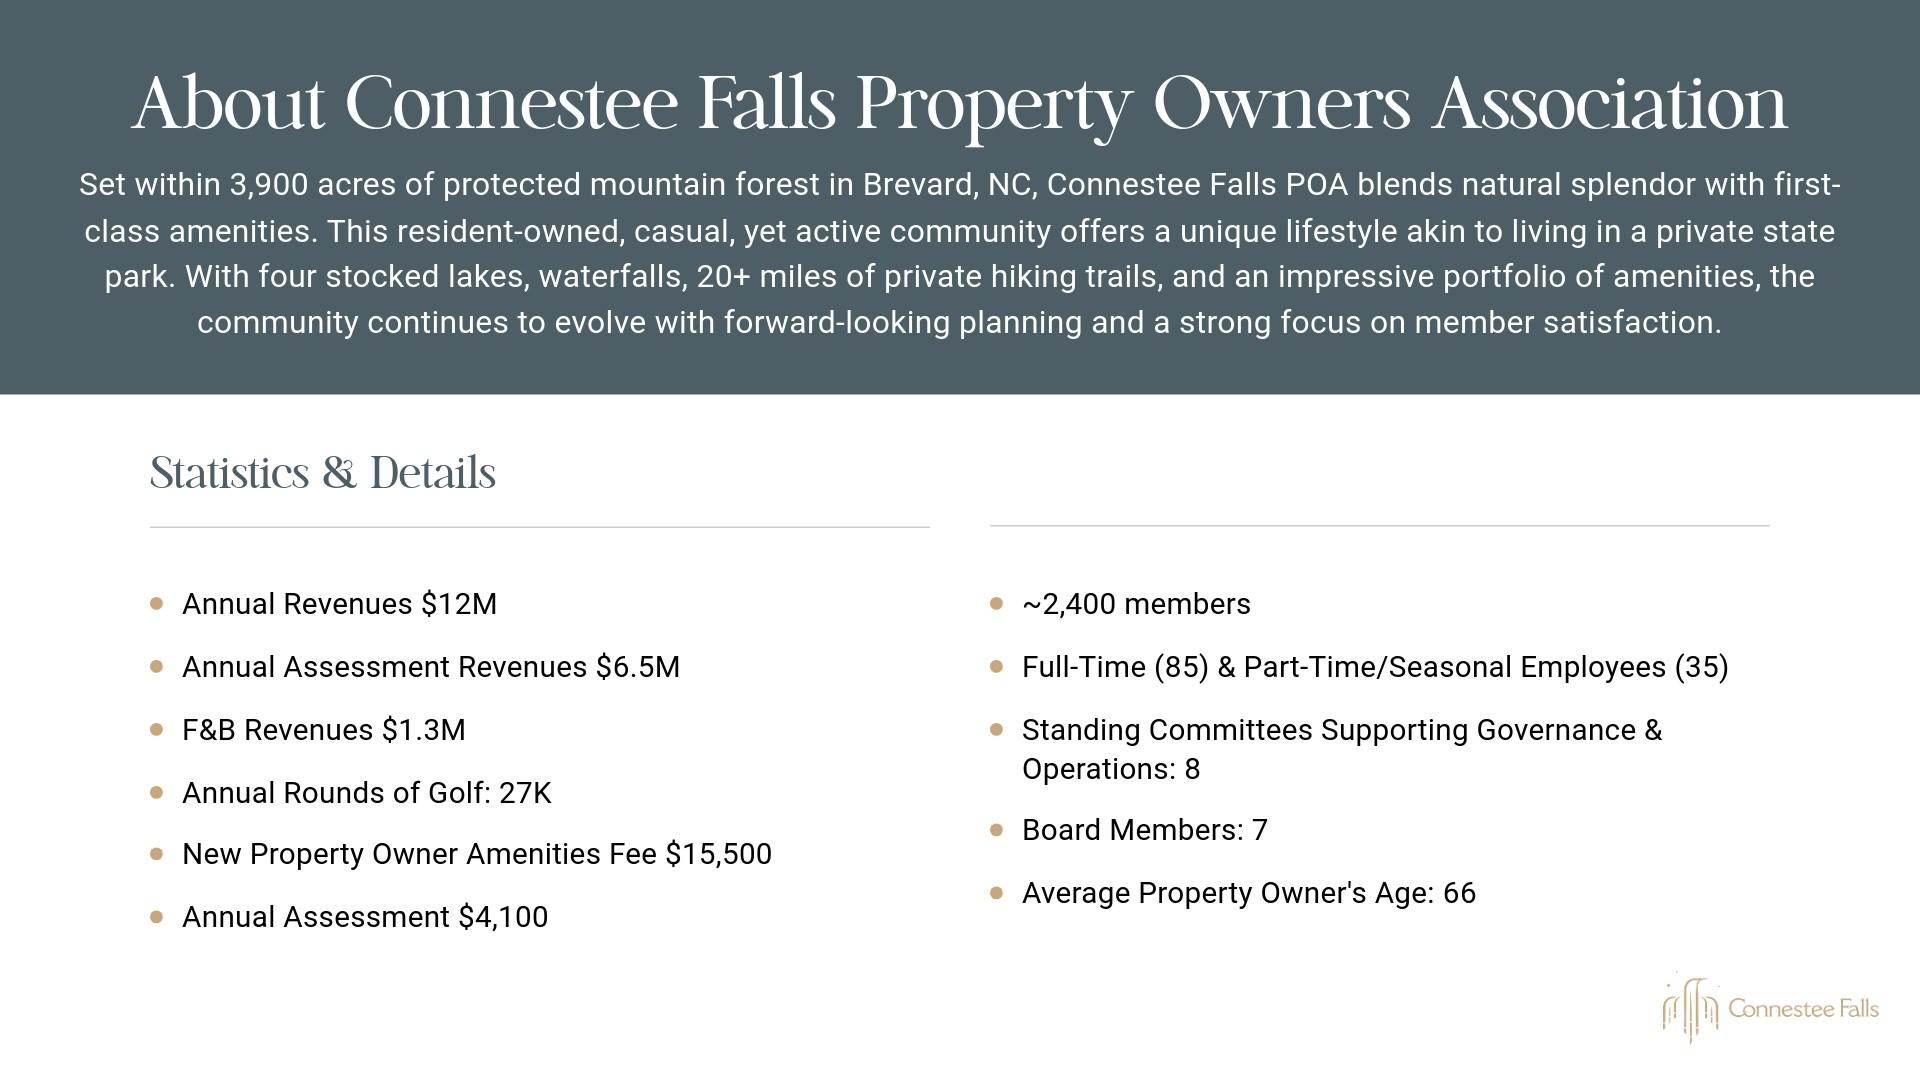This screenshot has height=1080, width=1920.
Task: Click the bullet beside F&B Revenues
Action: point(157,730)
